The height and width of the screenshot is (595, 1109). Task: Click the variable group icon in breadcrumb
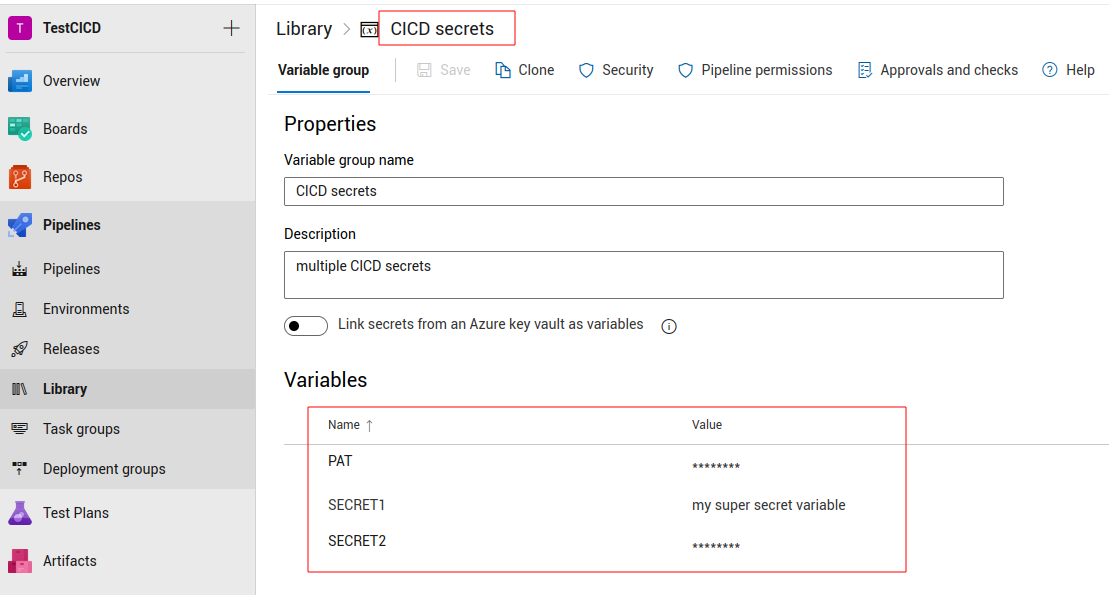tap(369, 30)
